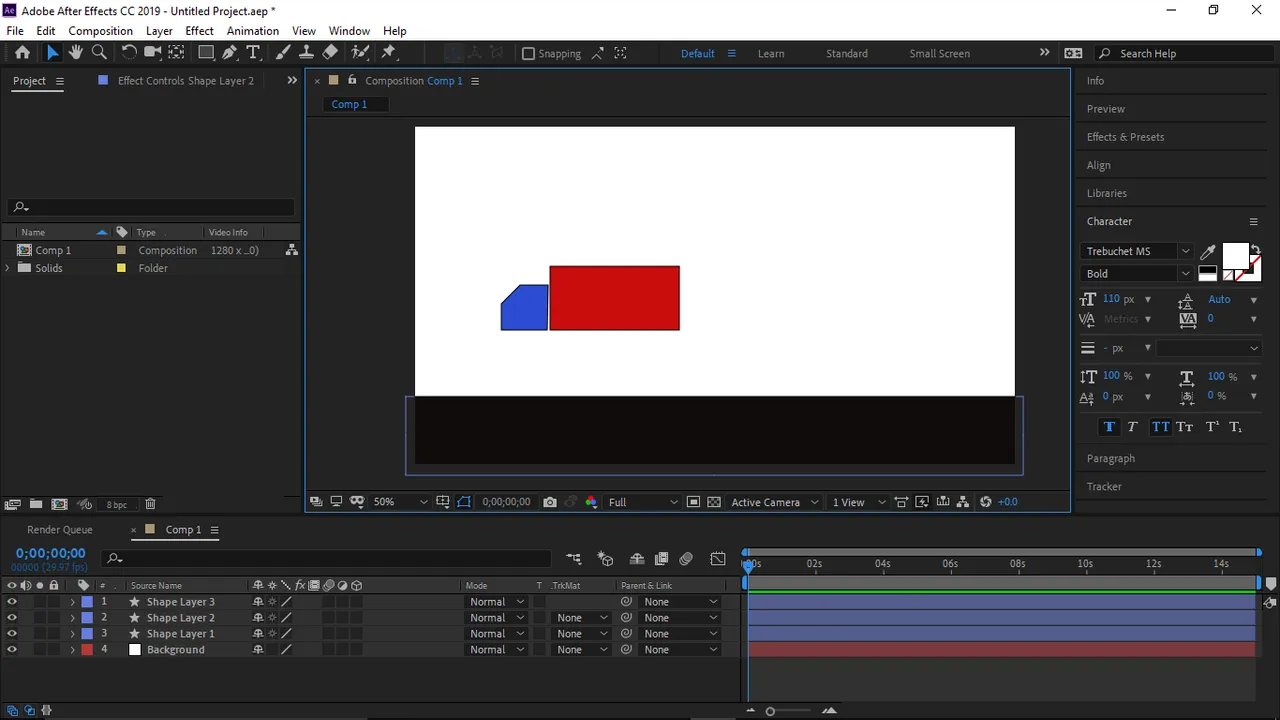The height and width of the screenshot is (720, 1280).
Task: Open the Trebuchet MS font dropdown
Action: [x=1137, y=252]
